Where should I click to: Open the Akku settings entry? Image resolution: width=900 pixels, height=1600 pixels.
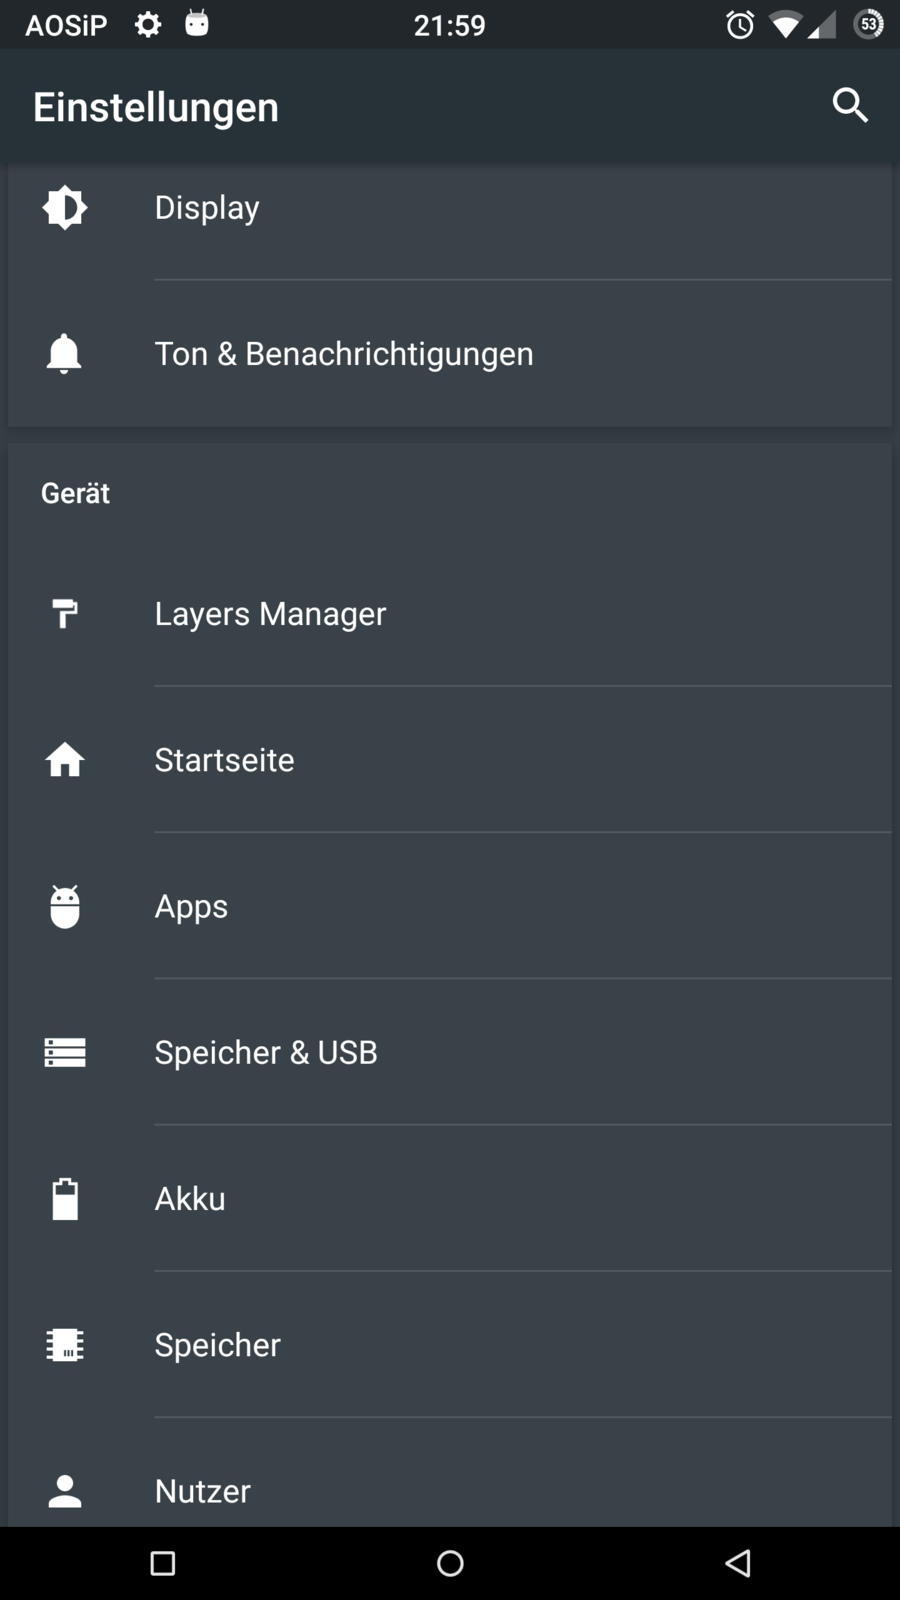pos(190,1199)
